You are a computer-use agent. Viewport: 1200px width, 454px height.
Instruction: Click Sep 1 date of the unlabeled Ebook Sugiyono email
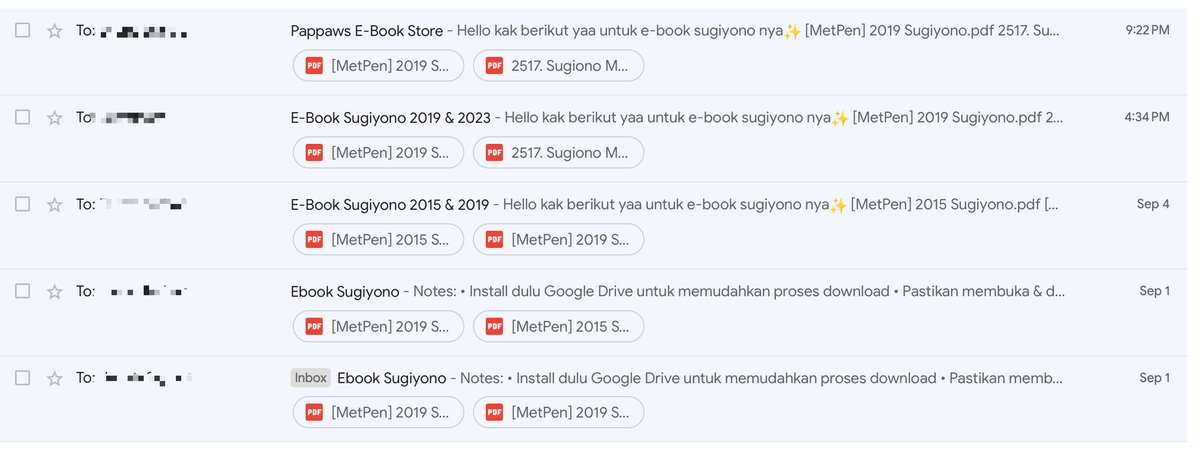point(1154,291)
